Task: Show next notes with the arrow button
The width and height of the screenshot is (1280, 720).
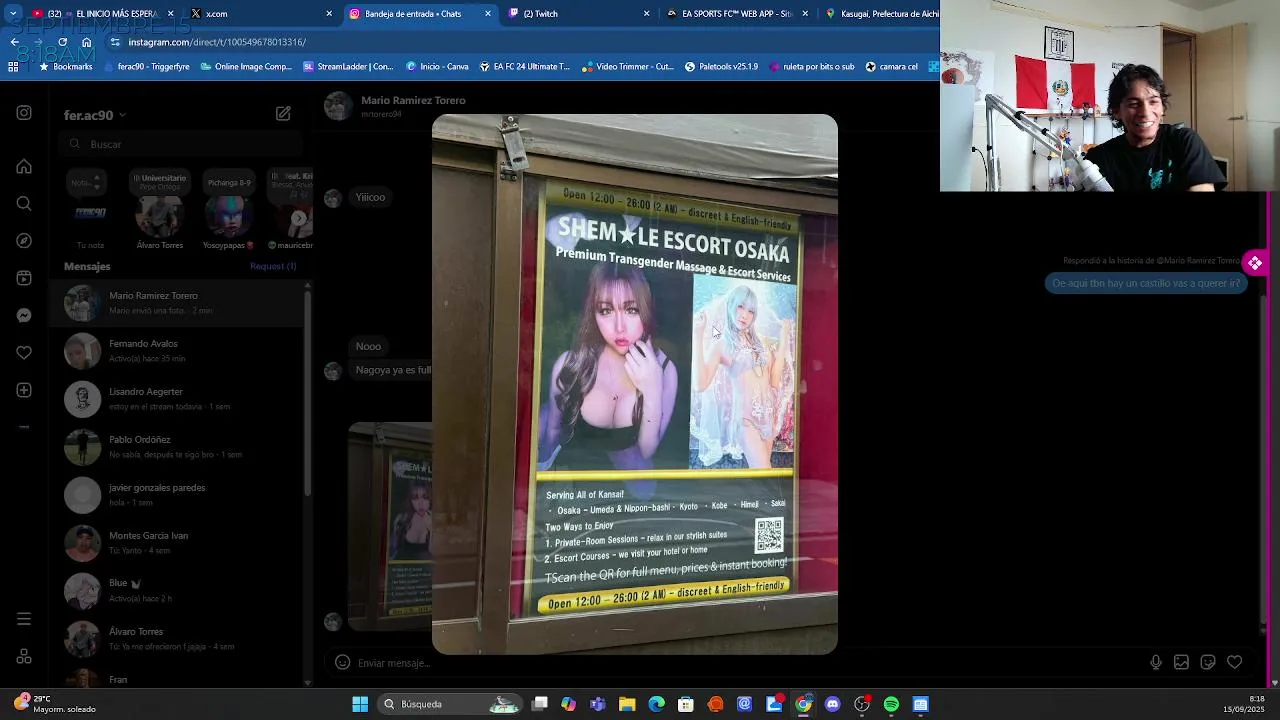Action: click(x=299, y=218)
